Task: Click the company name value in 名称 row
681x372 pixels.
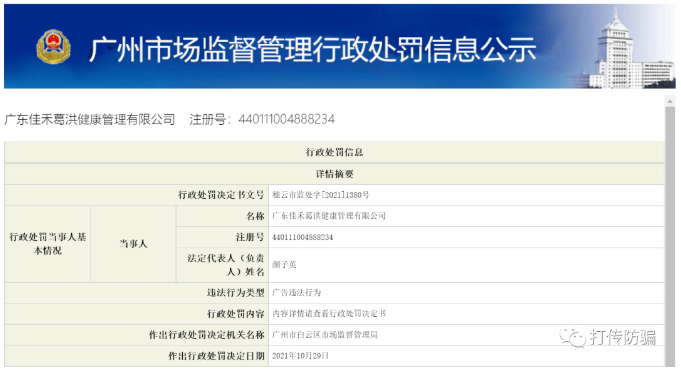Action: coord(329,216)
